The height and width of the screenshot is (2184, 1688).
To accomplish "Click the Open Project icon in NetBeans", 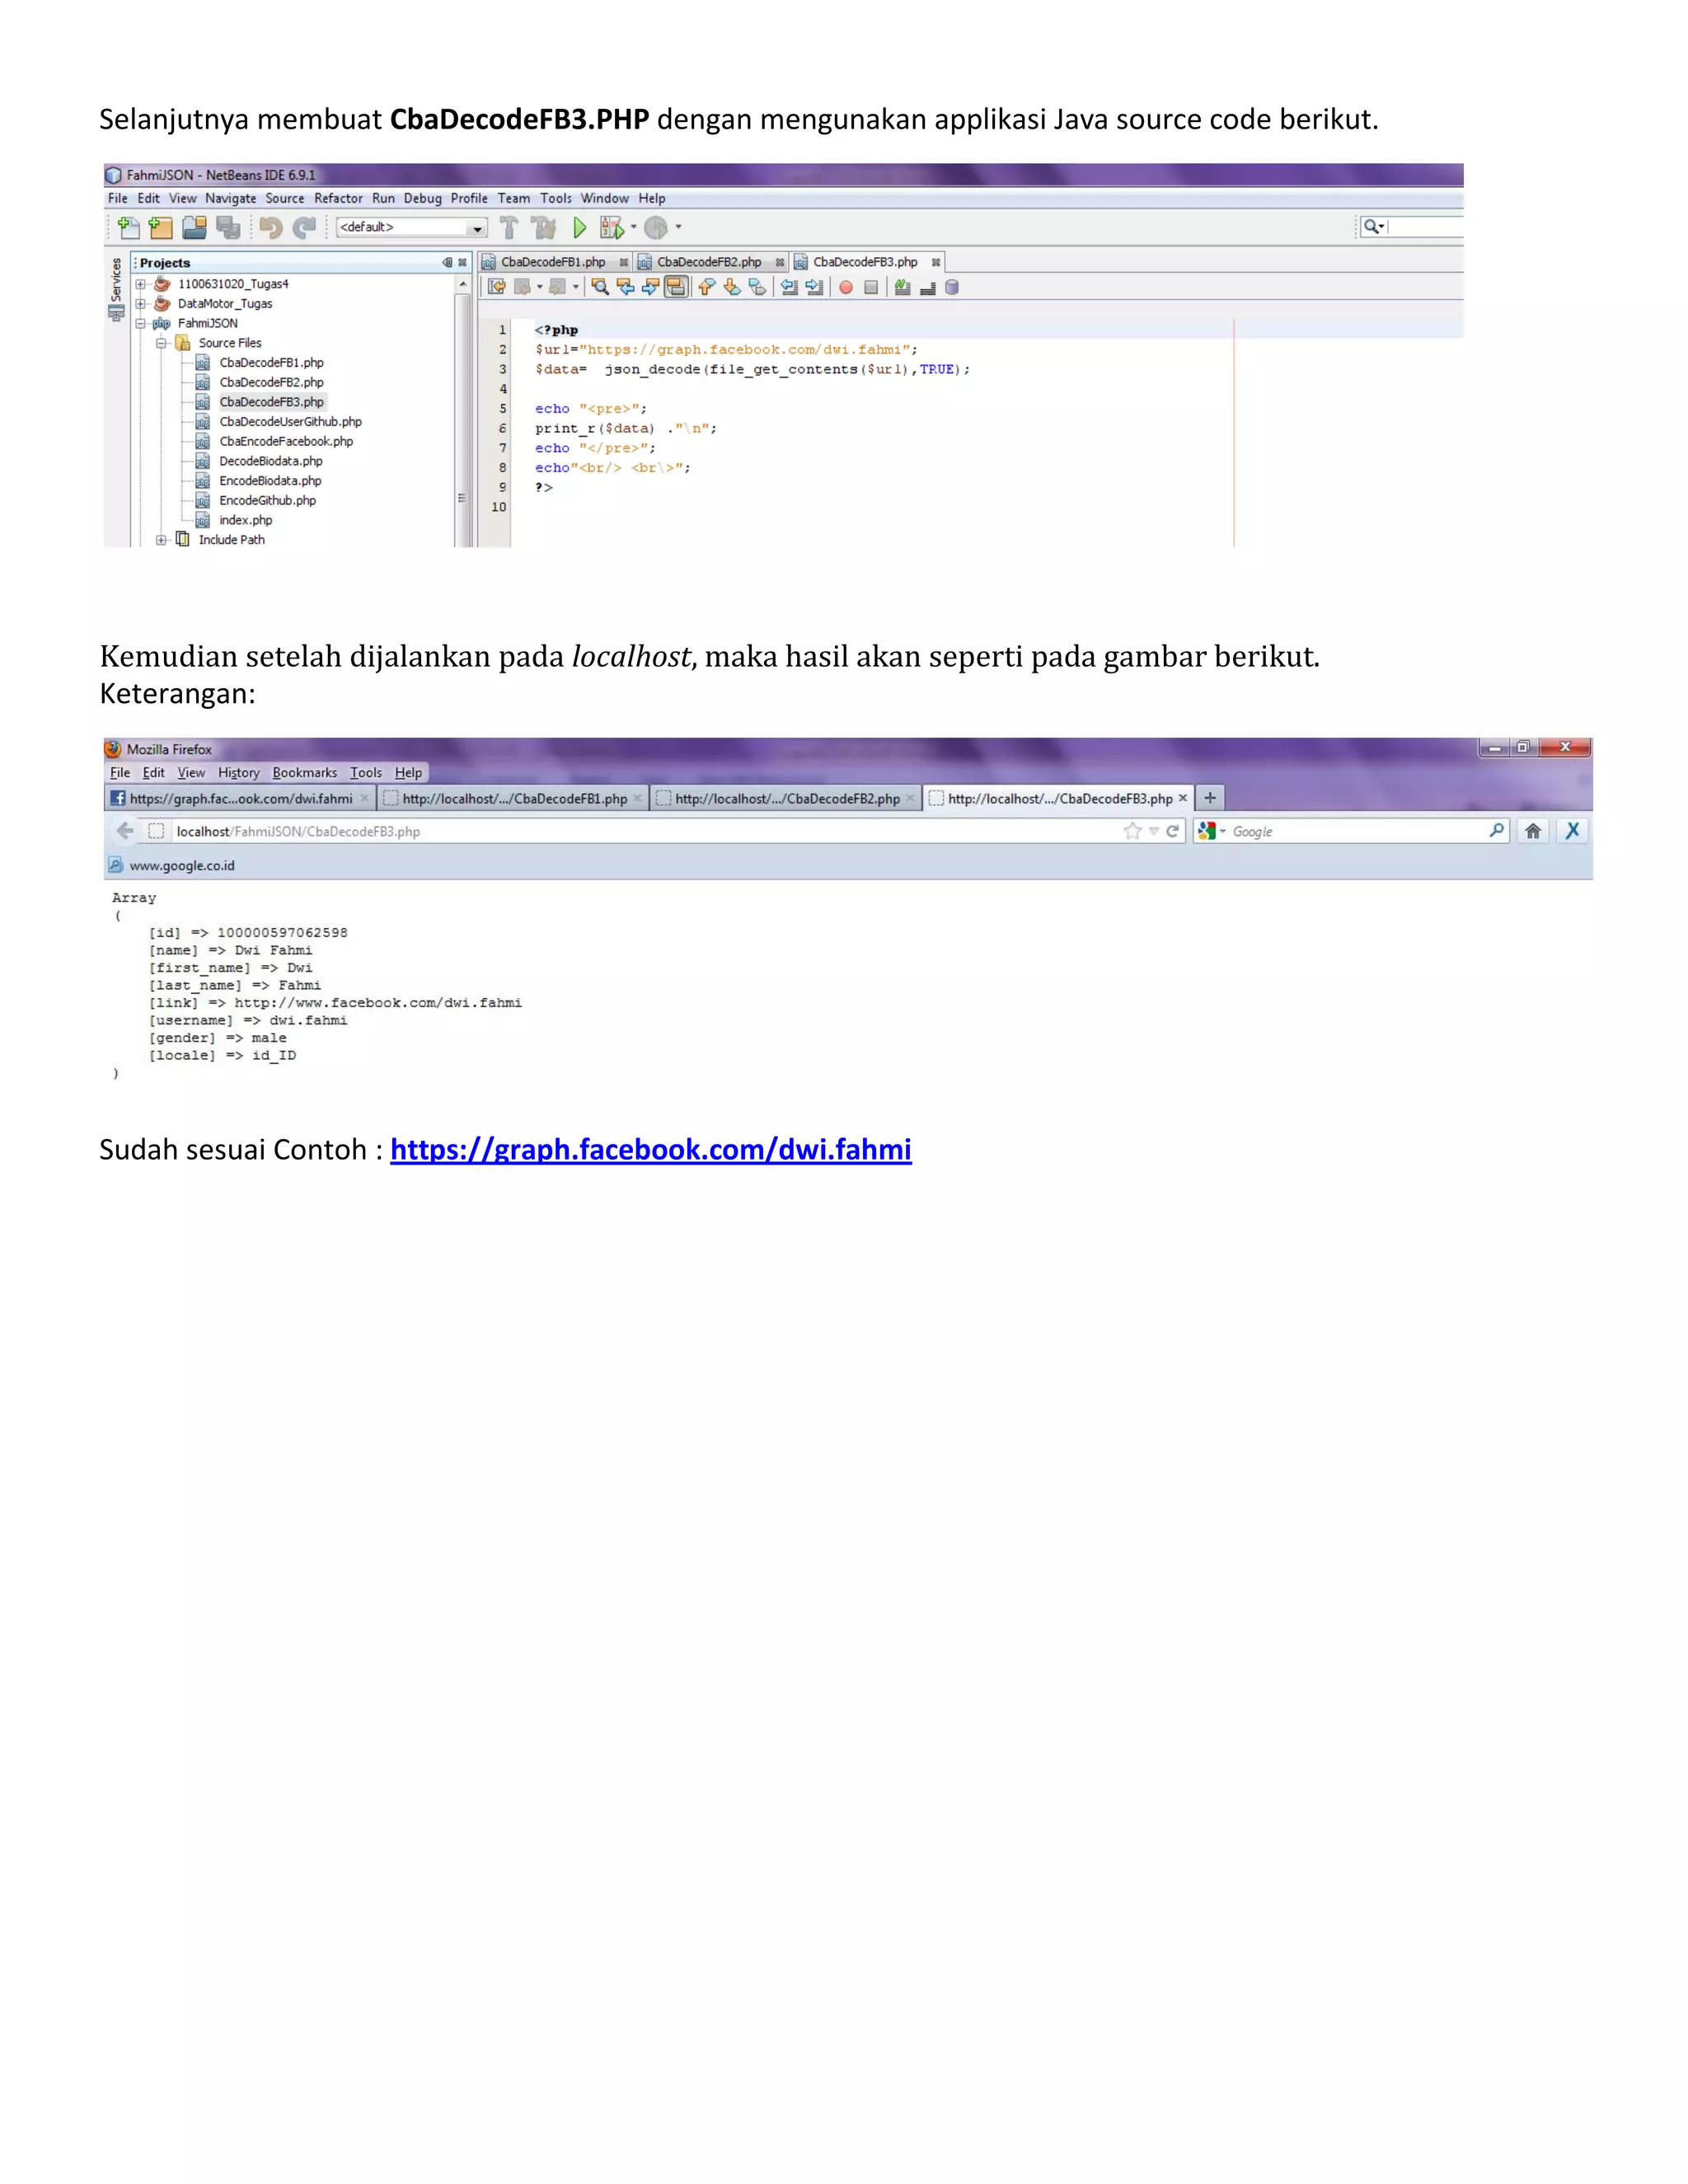I will pos(195,228).
